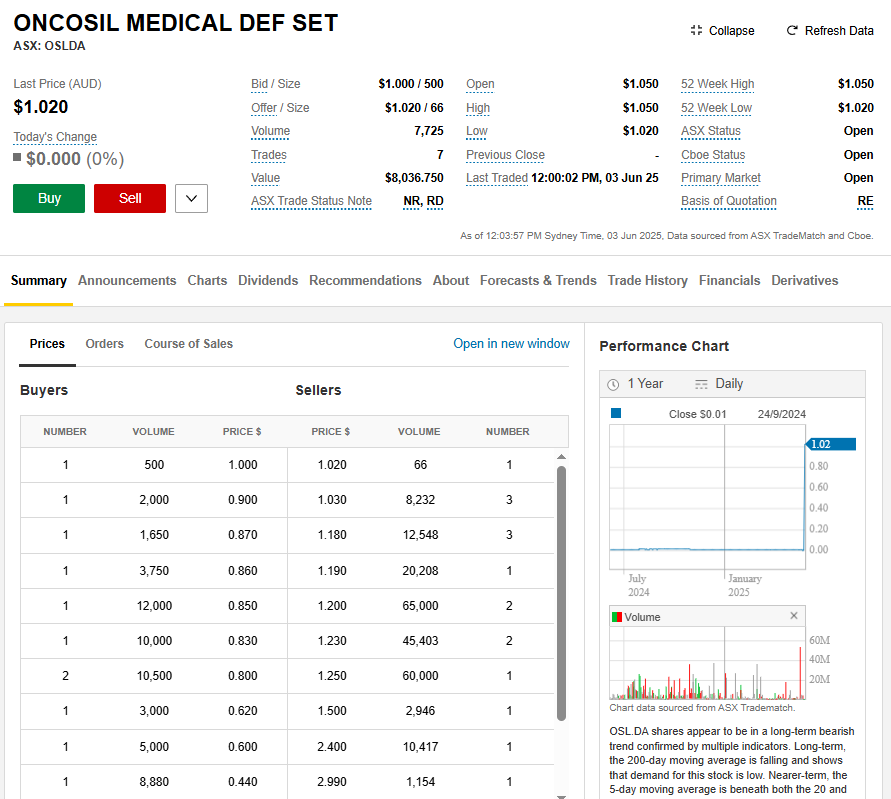The height and width of the screenshot is (799, 891).
Task: Click the 1.02 price marker on chart
Action: coord(830,444)
